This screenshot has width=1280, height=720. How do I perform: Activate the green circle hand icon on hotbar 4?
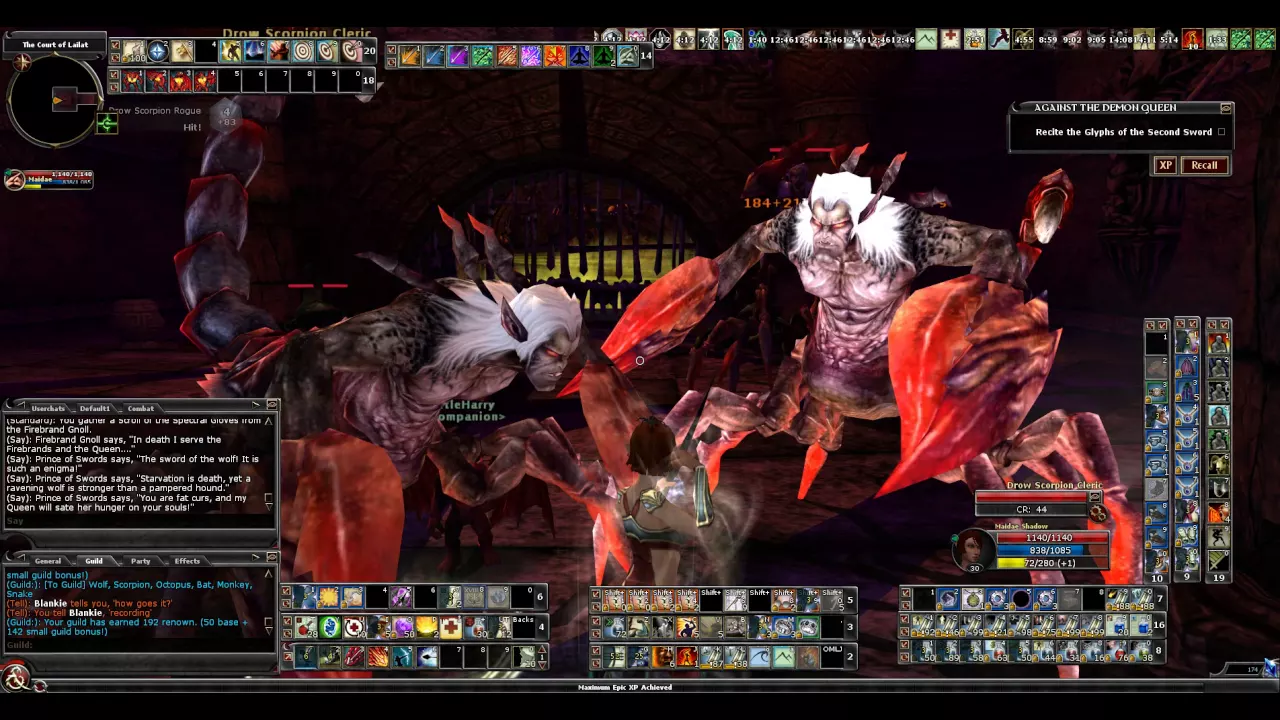[x=330, y=627]
